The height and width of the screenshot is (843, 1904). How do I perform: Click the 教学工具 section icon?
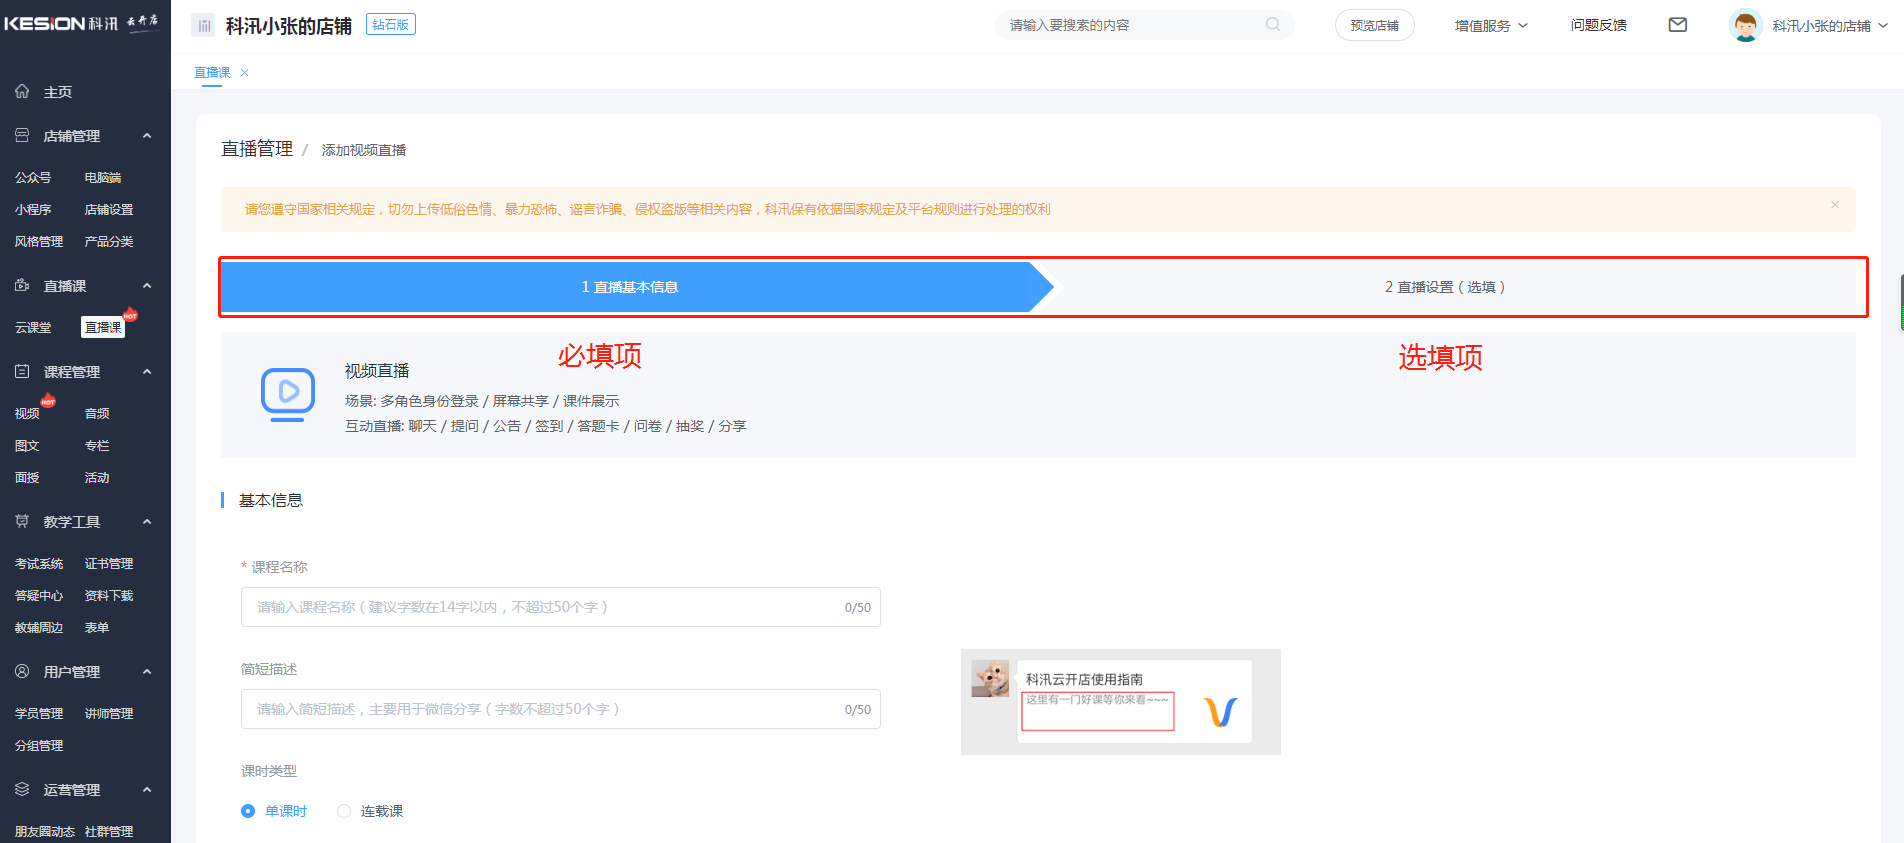click(22, 521)
